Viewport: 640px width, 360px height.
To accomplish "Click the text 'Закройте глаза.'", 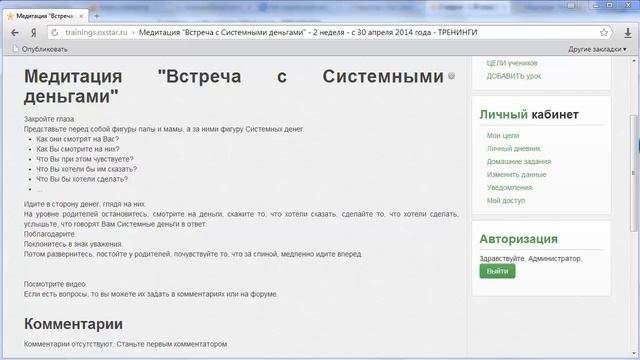I will [49, 119].
